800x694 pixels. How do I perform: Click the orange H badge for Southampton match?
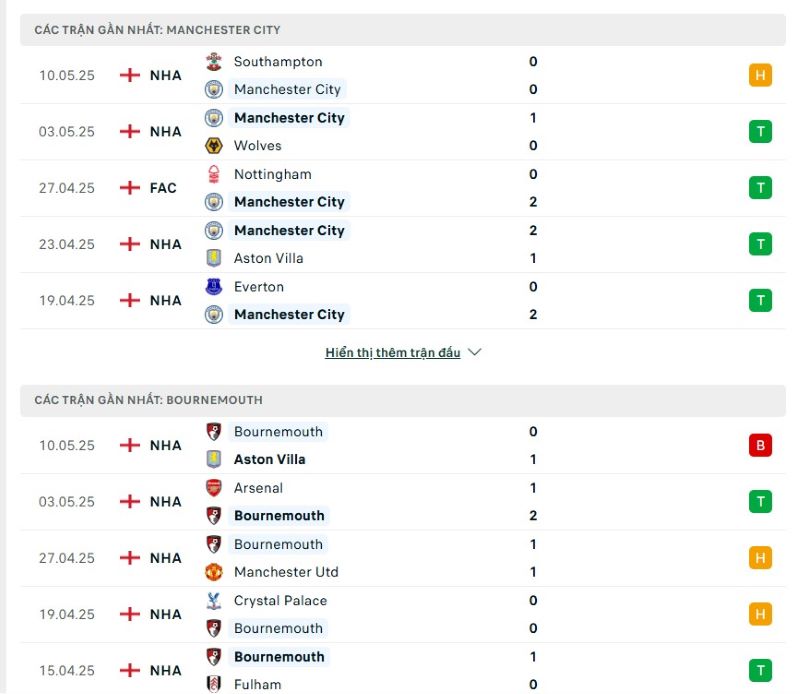pos(760,75)
